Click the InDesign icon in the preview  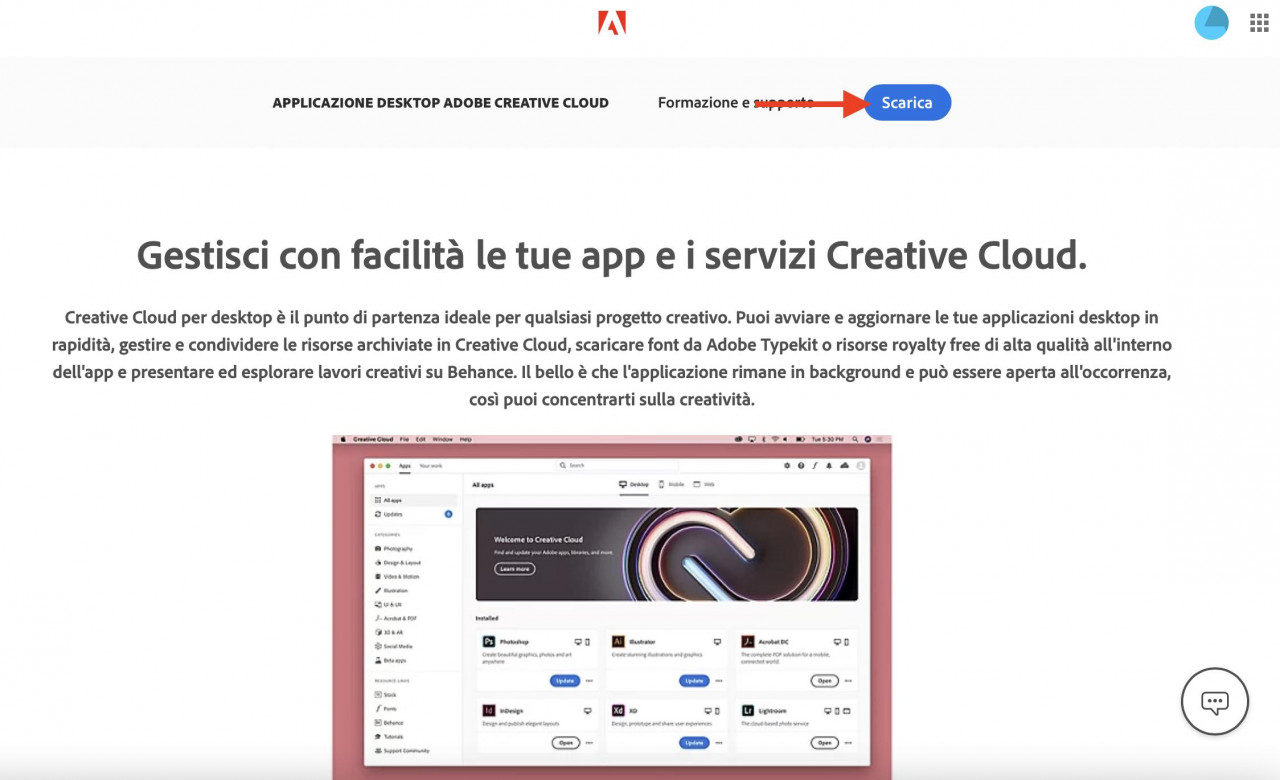point(489,710)
